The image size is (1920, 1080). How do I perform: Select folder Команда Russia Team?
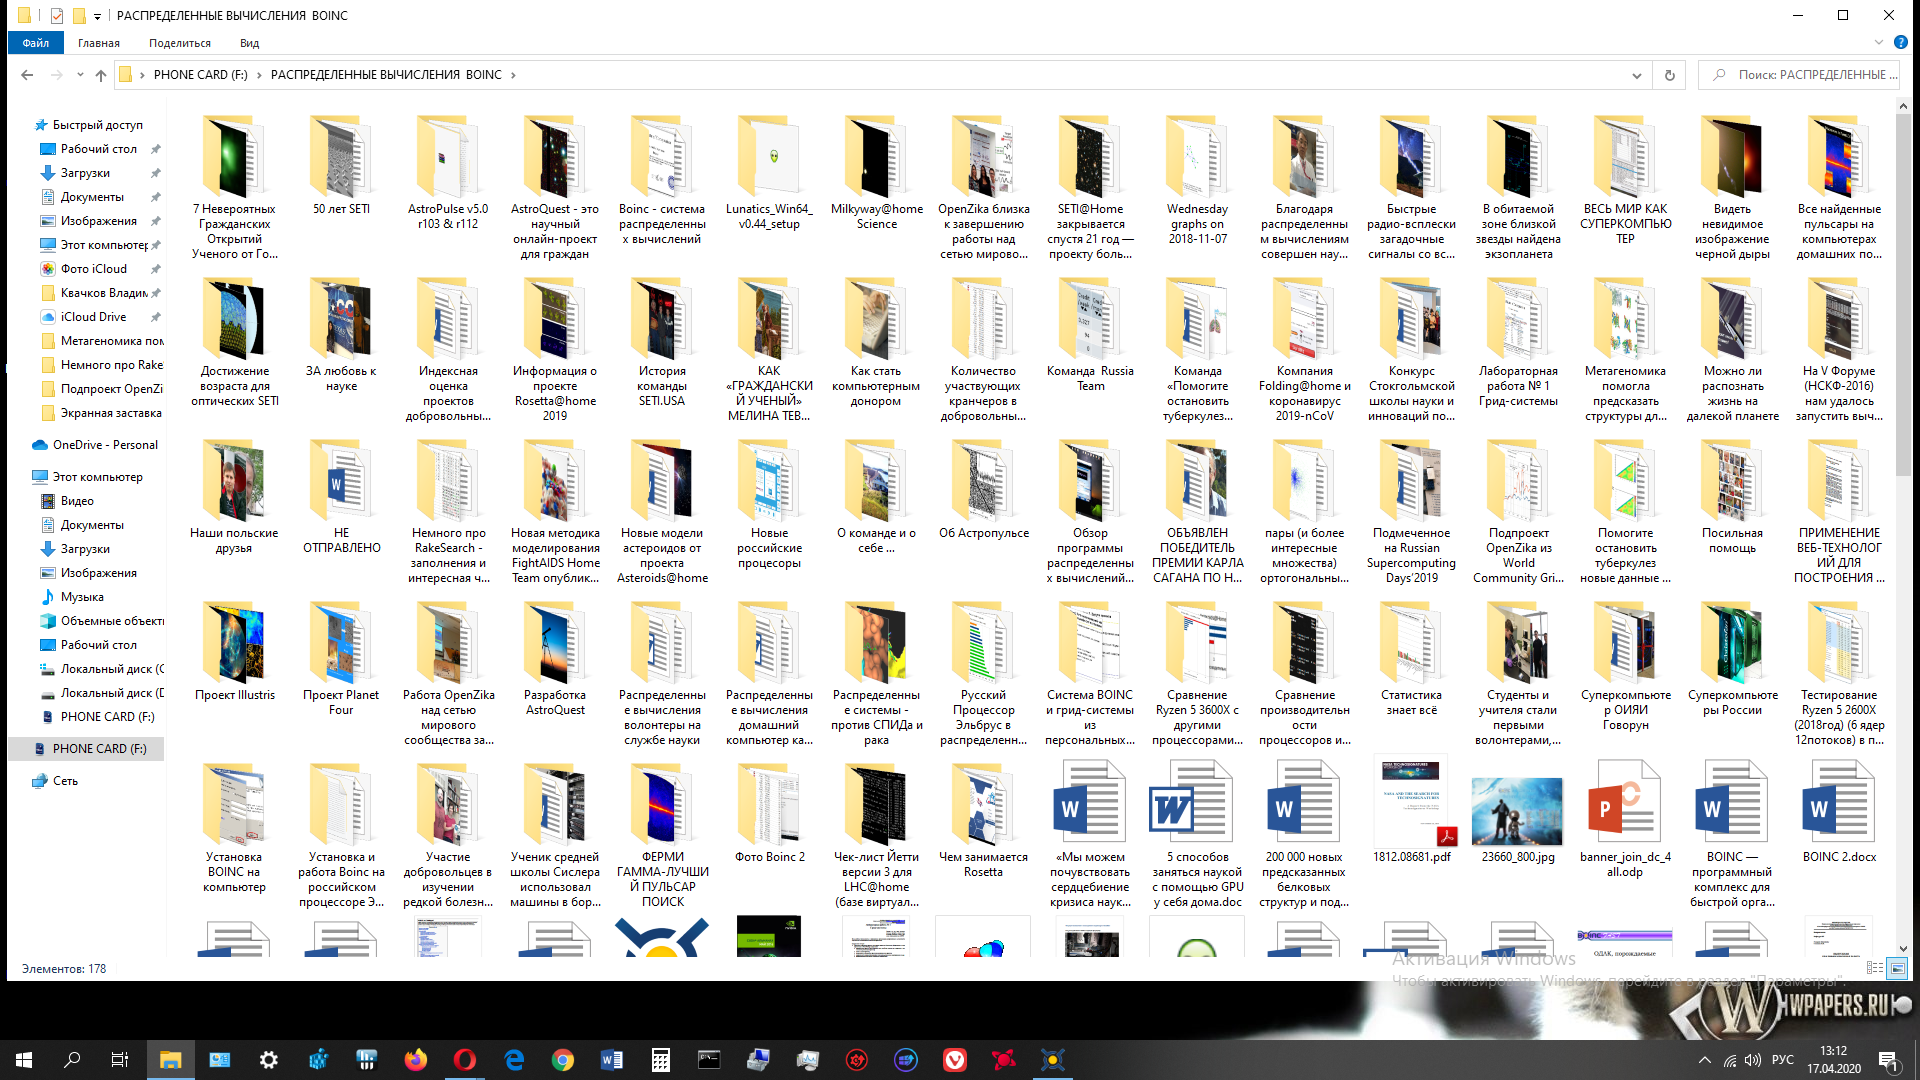point(1090,335)
